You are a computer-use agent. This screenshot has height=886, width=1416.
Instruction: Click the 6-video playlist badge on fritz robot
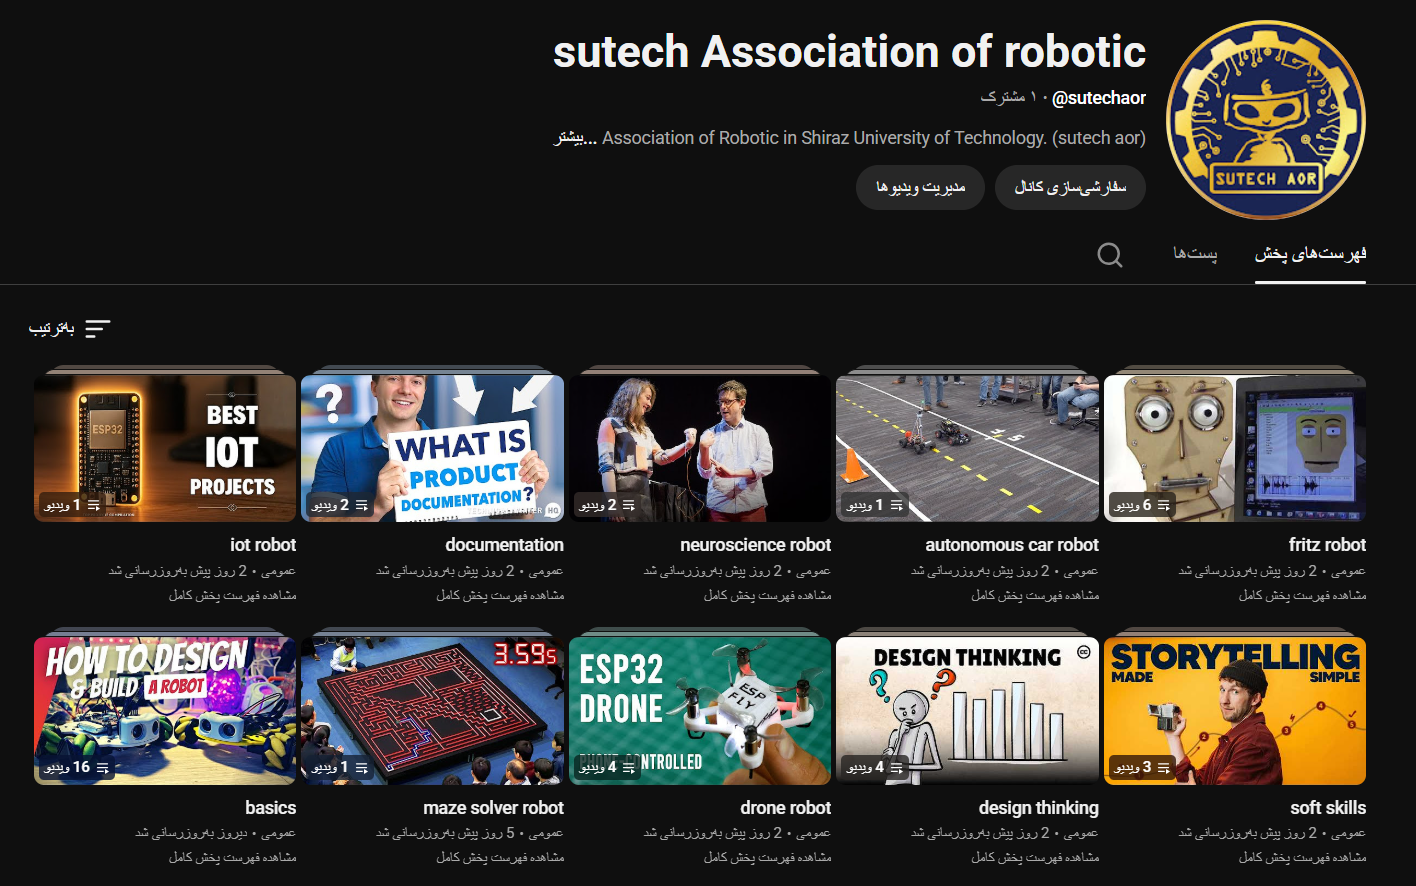pyautogui.click(x=1145, y=505)
